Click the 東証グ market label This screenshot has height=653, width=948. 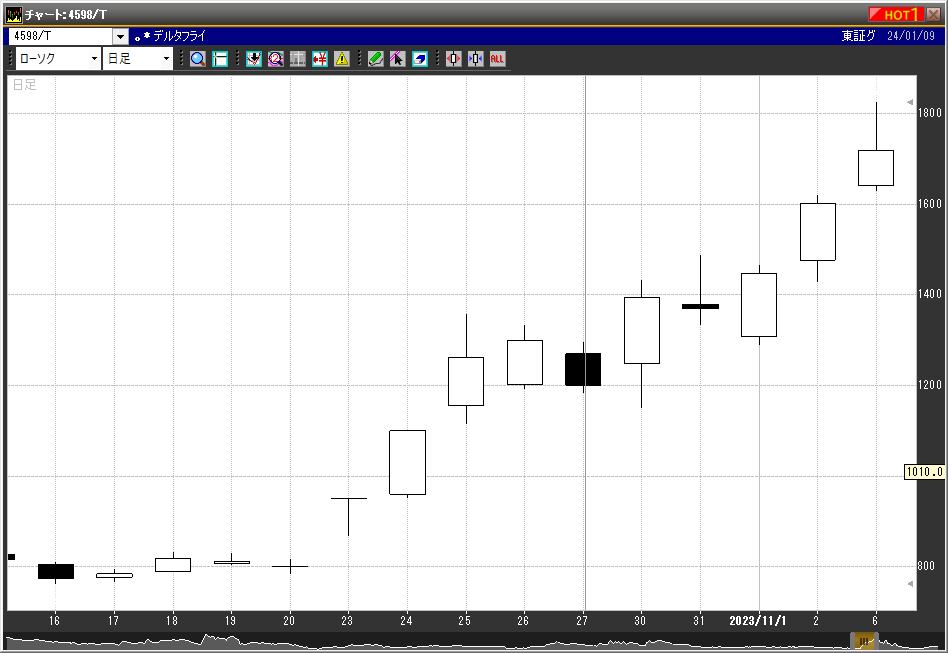tap(858, 36)
